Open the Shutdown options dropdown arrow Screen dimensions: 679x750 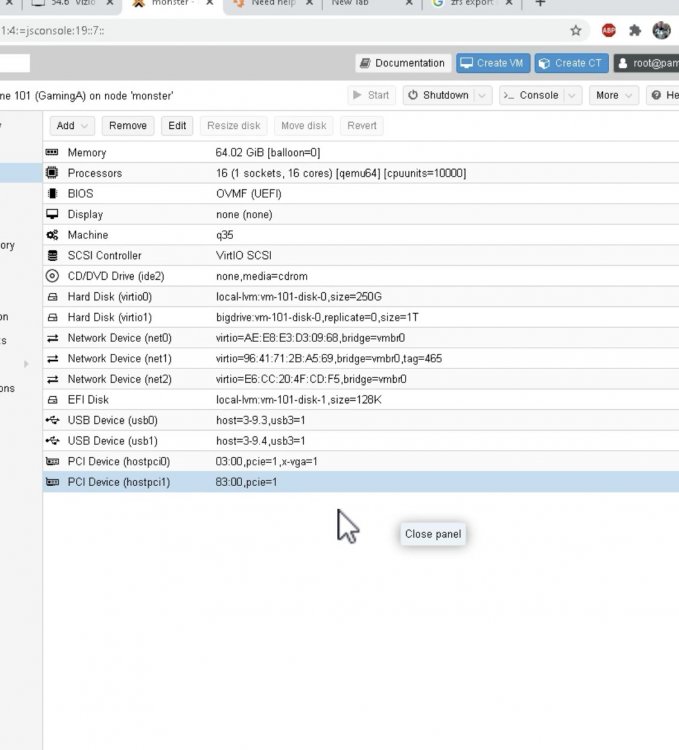(482, 95)
